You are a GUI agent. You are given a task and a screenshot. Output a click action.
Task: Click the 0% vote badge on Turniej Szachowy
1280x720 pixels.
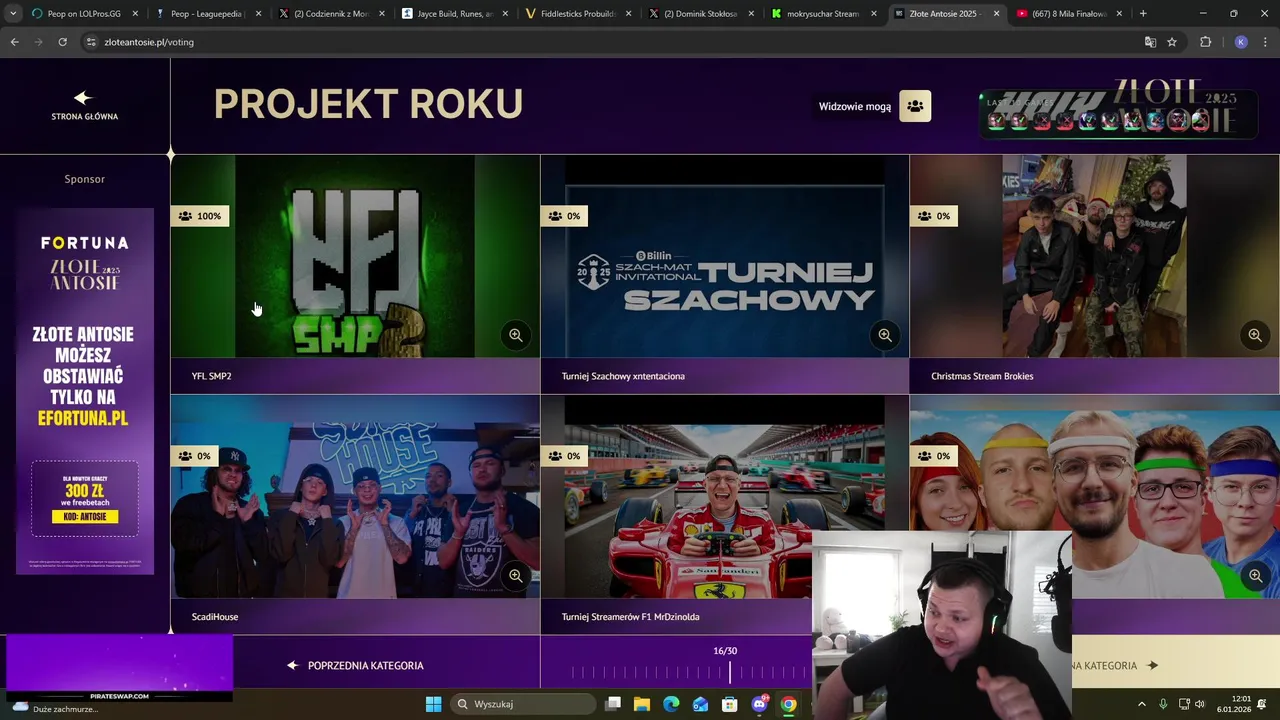click(x=565, y=216)
